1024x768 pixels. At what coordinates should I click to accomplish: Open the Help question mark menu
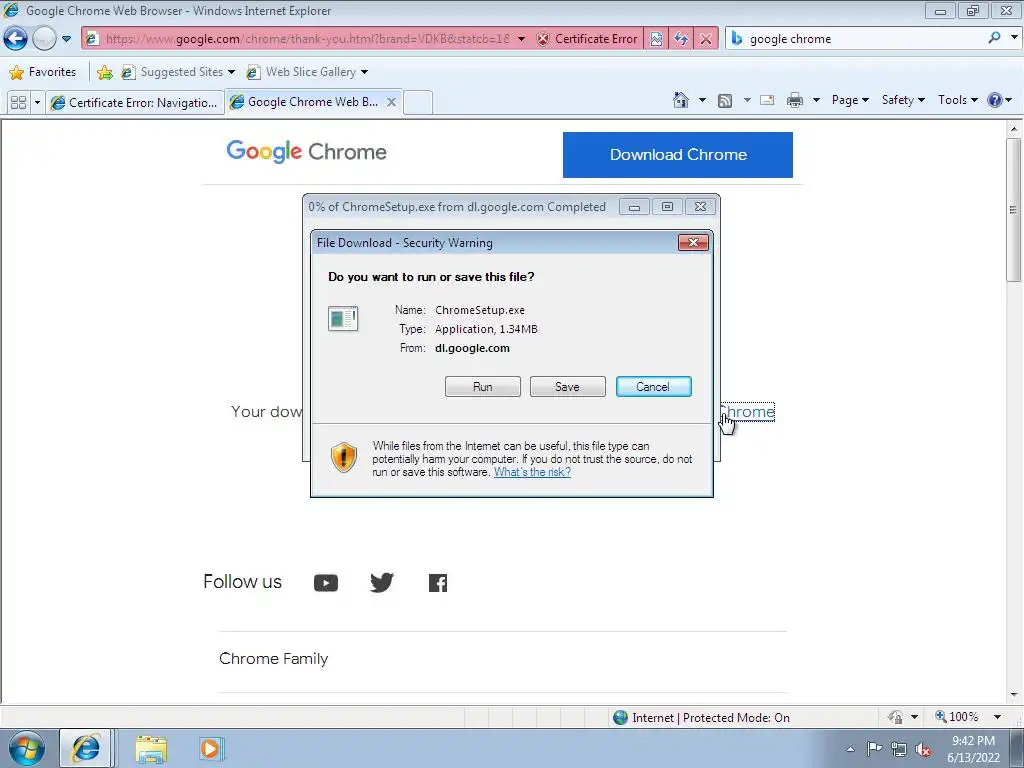pos(999,100)
